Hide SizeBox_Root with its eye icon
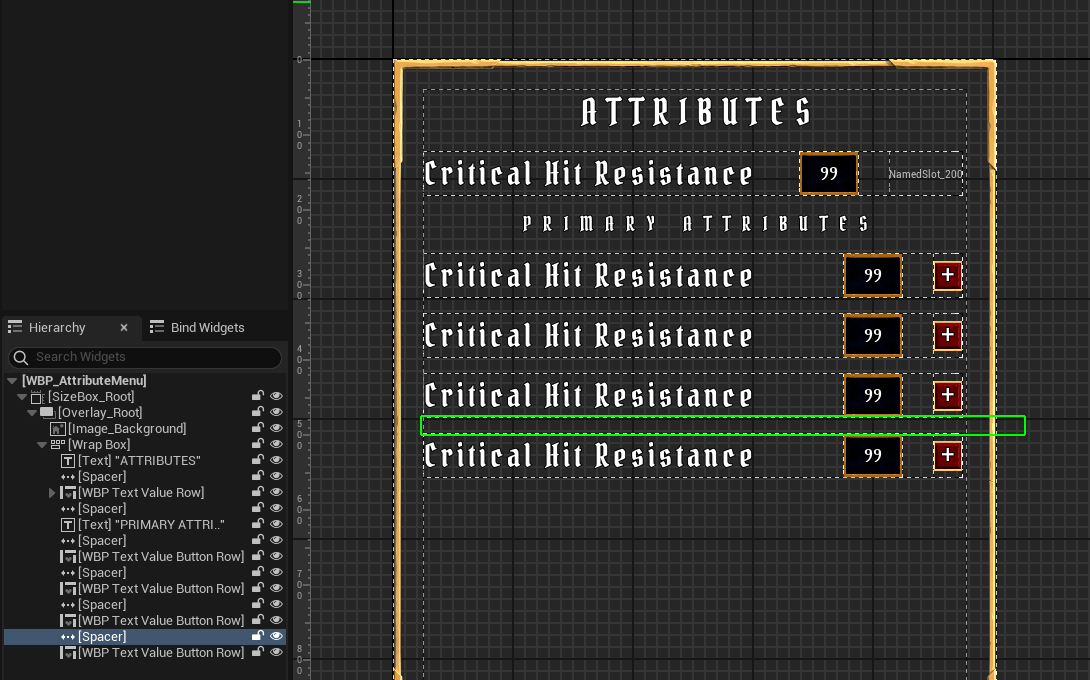Screen dimensions: 1090x680 coord(276,396)
